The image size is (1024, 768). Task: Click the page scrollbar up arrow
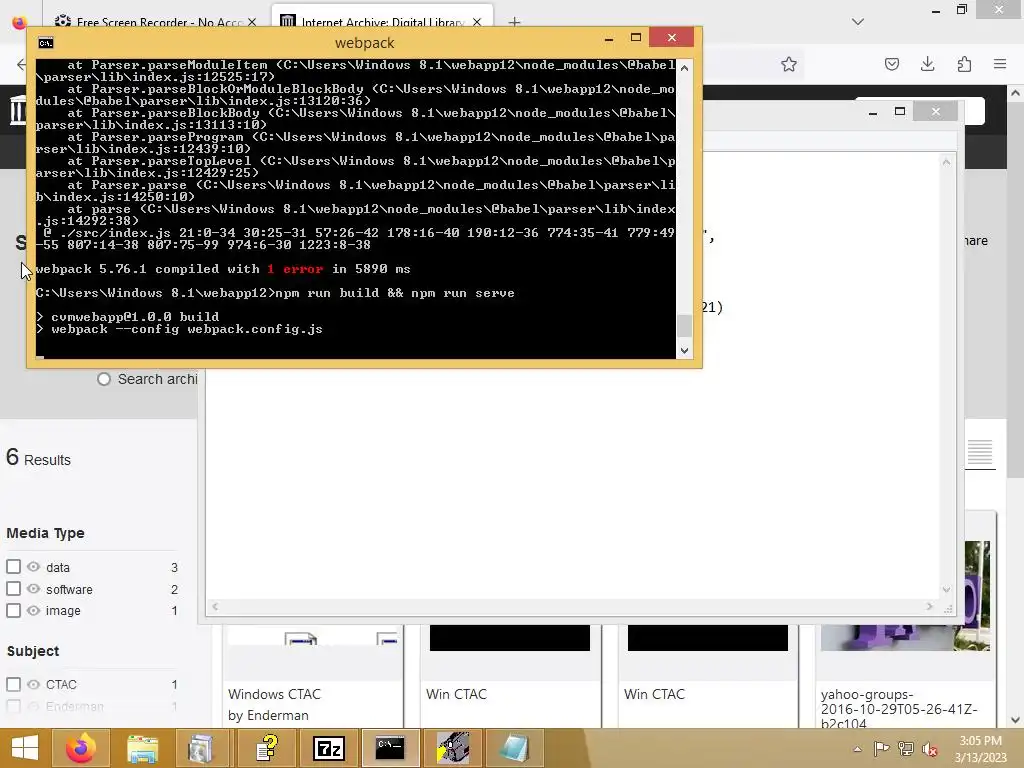coord(1015,93)
